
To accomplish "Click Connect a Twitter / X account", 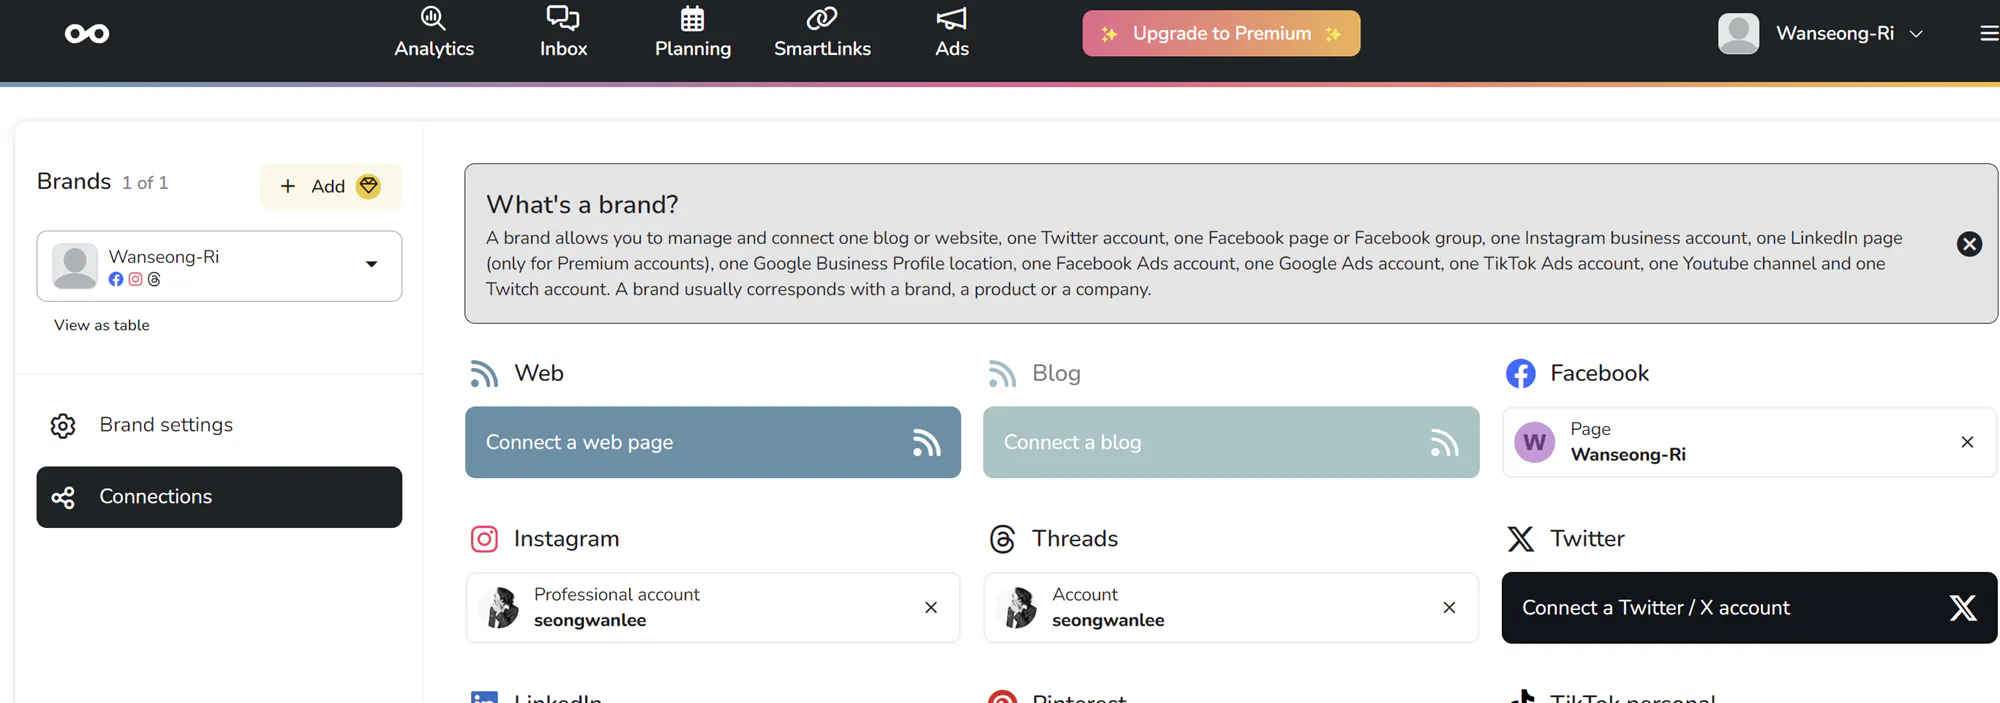I will [x=1749, y=608].
